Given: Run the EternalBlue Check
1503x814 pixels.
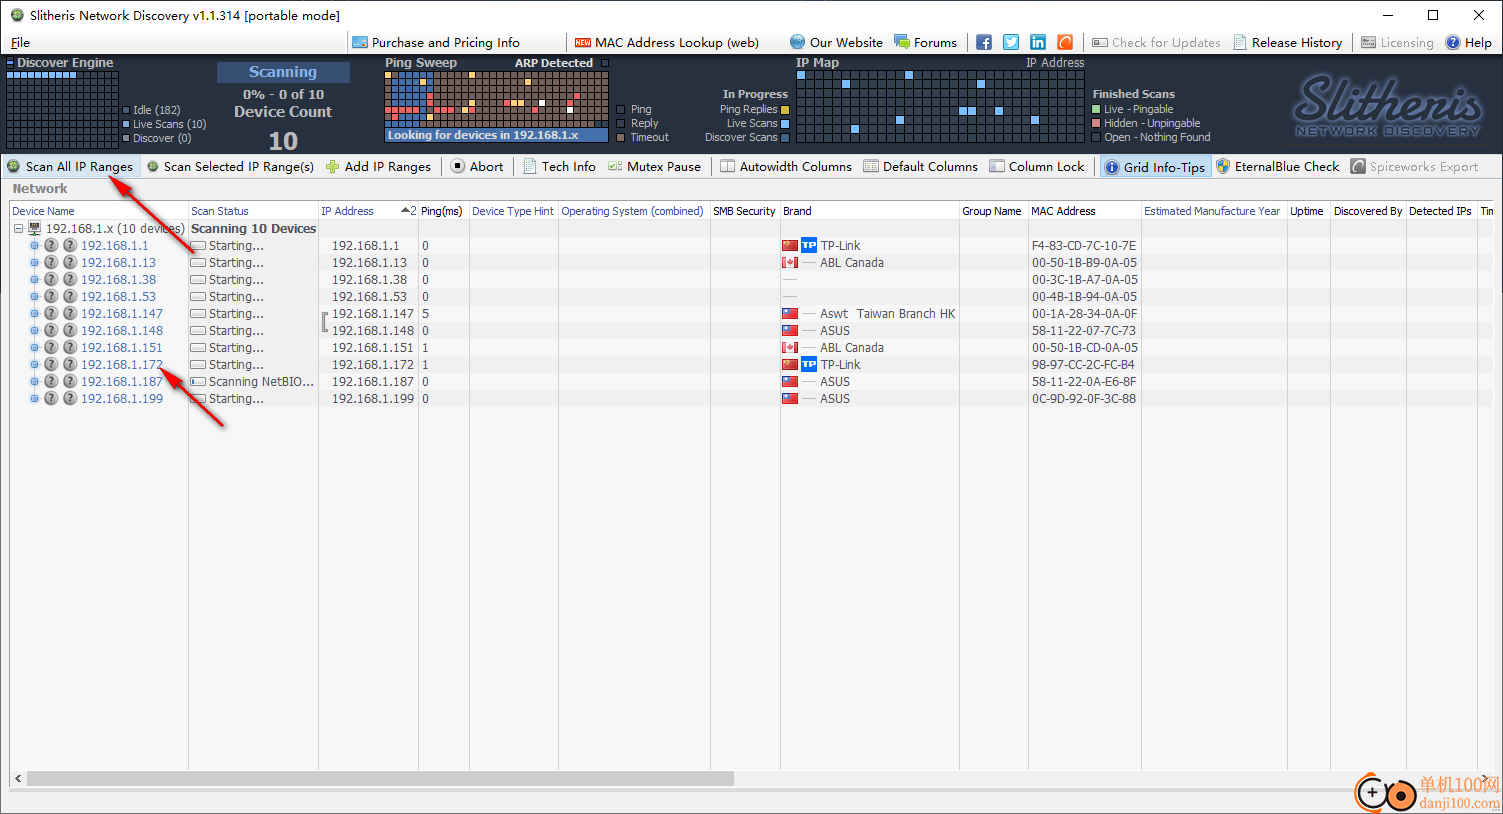Looking at the screenshot, I should (1278, 167).
